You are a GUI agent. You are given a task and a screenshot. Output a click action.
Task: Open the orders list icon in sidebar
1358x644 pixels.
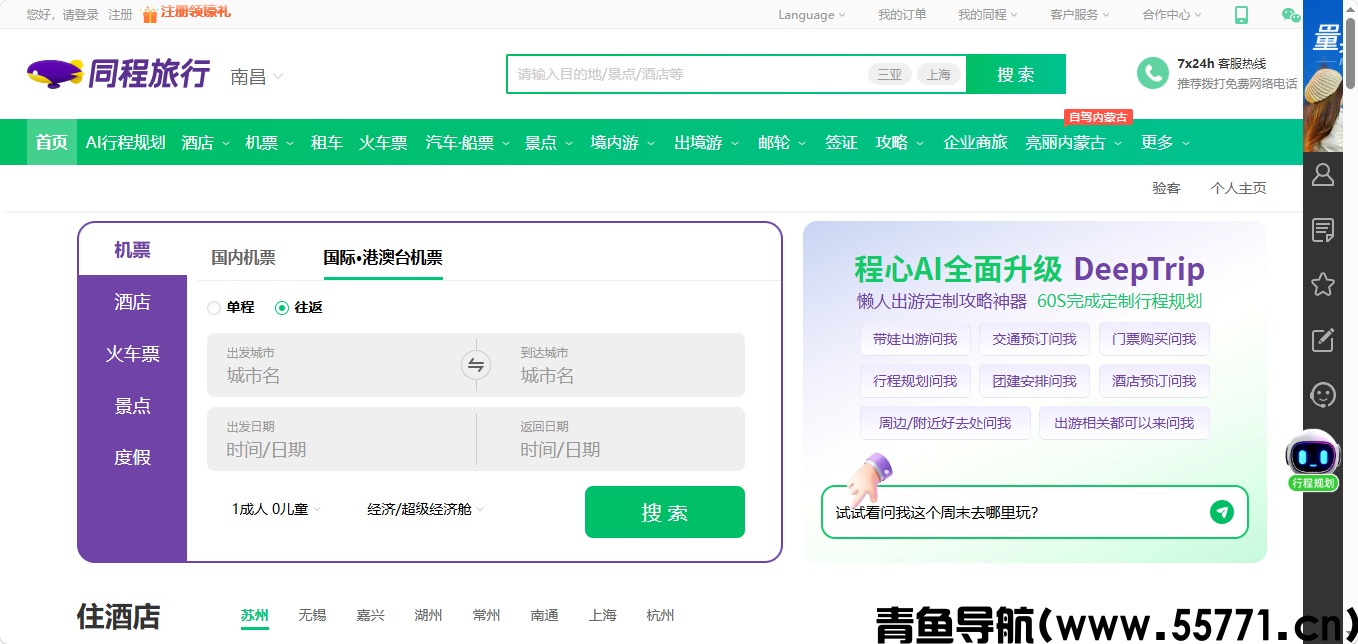coord(1323,230)
